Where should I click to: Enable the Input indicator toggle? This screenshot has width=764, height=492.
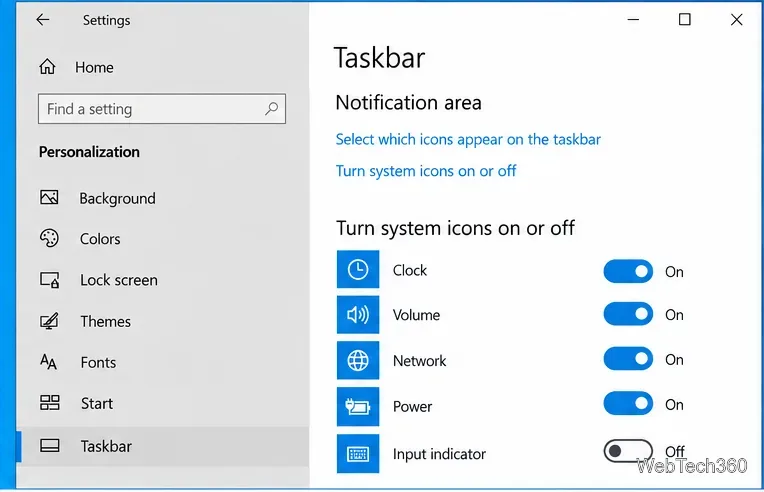click(628, 451)
